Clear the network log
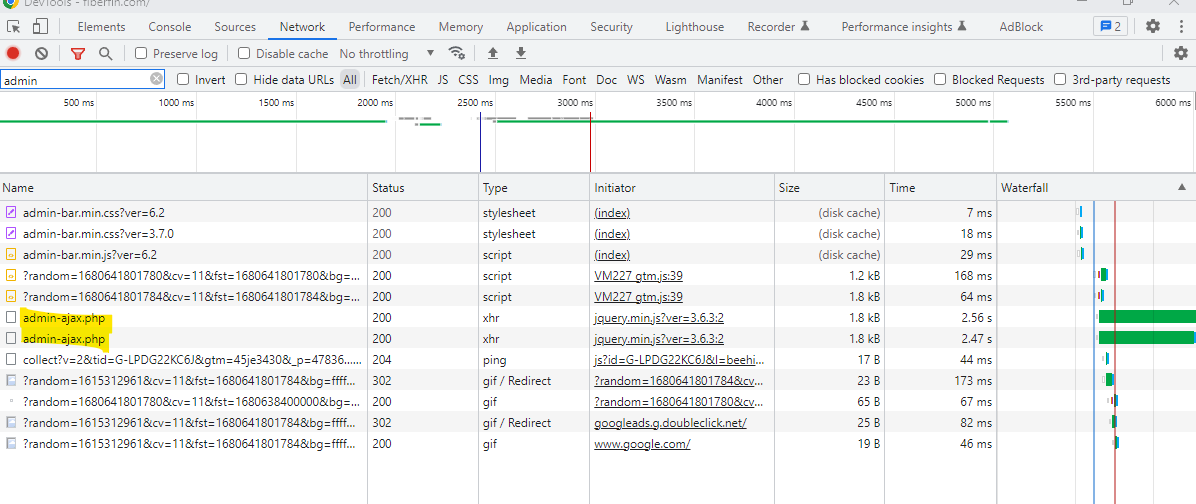 [x=42, y=53]
